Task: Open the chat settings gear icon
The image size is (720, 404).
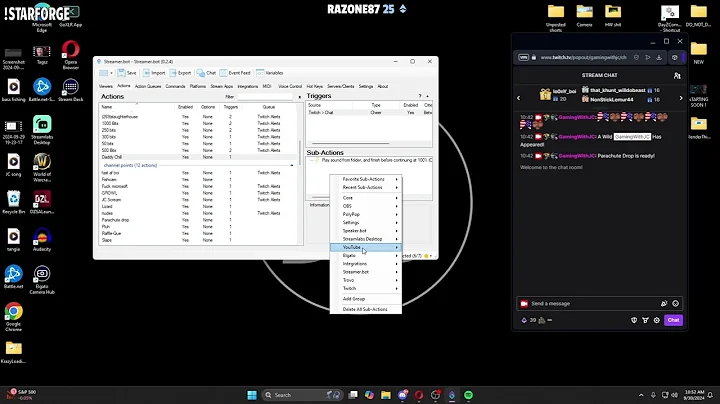Action: coord(657,320)
